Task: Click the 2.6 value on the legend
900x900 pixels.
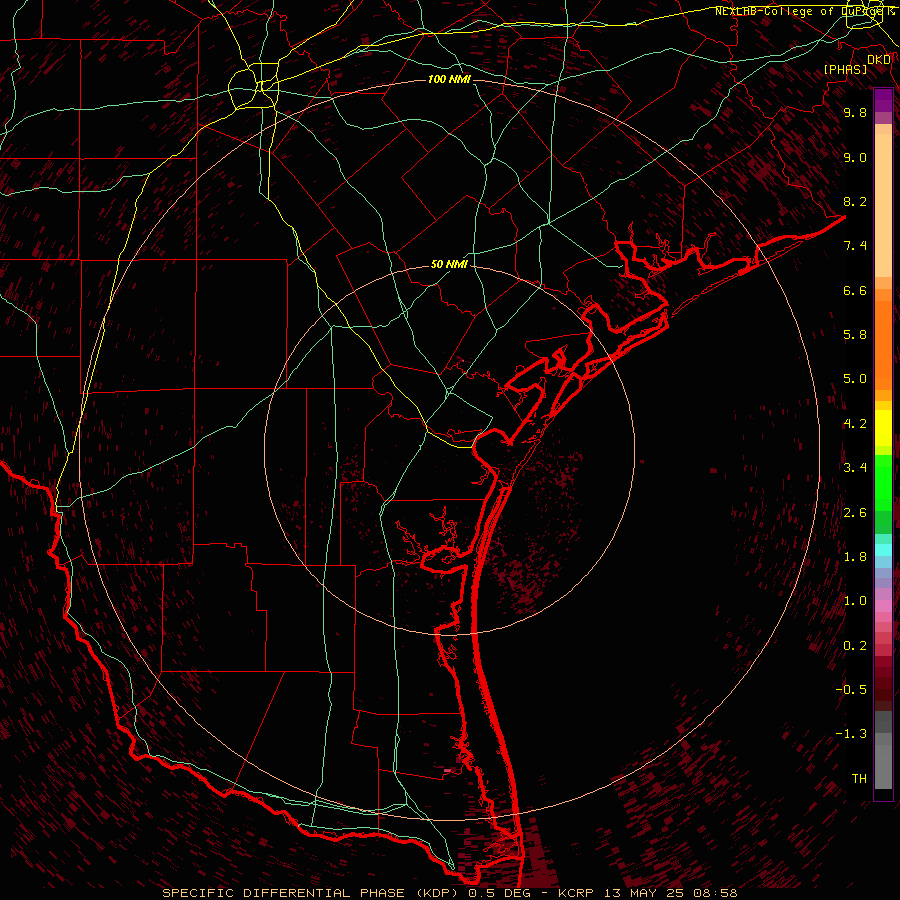Action: 855,513
